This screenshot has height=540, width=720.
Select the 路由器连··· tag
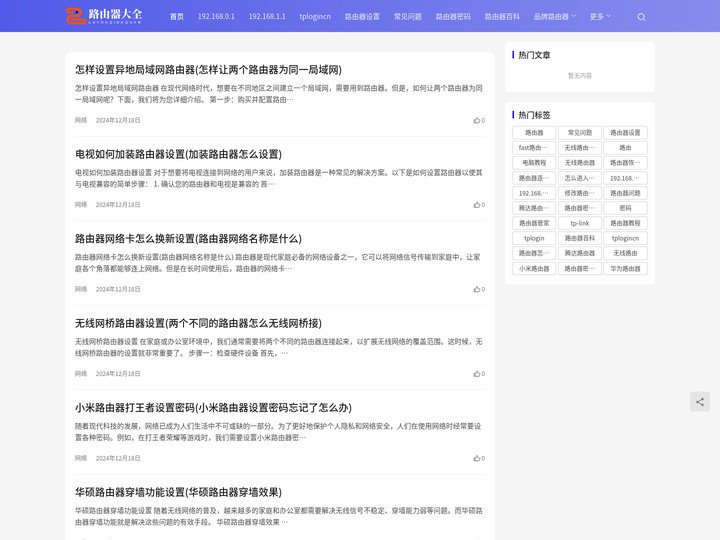(534, 178)
